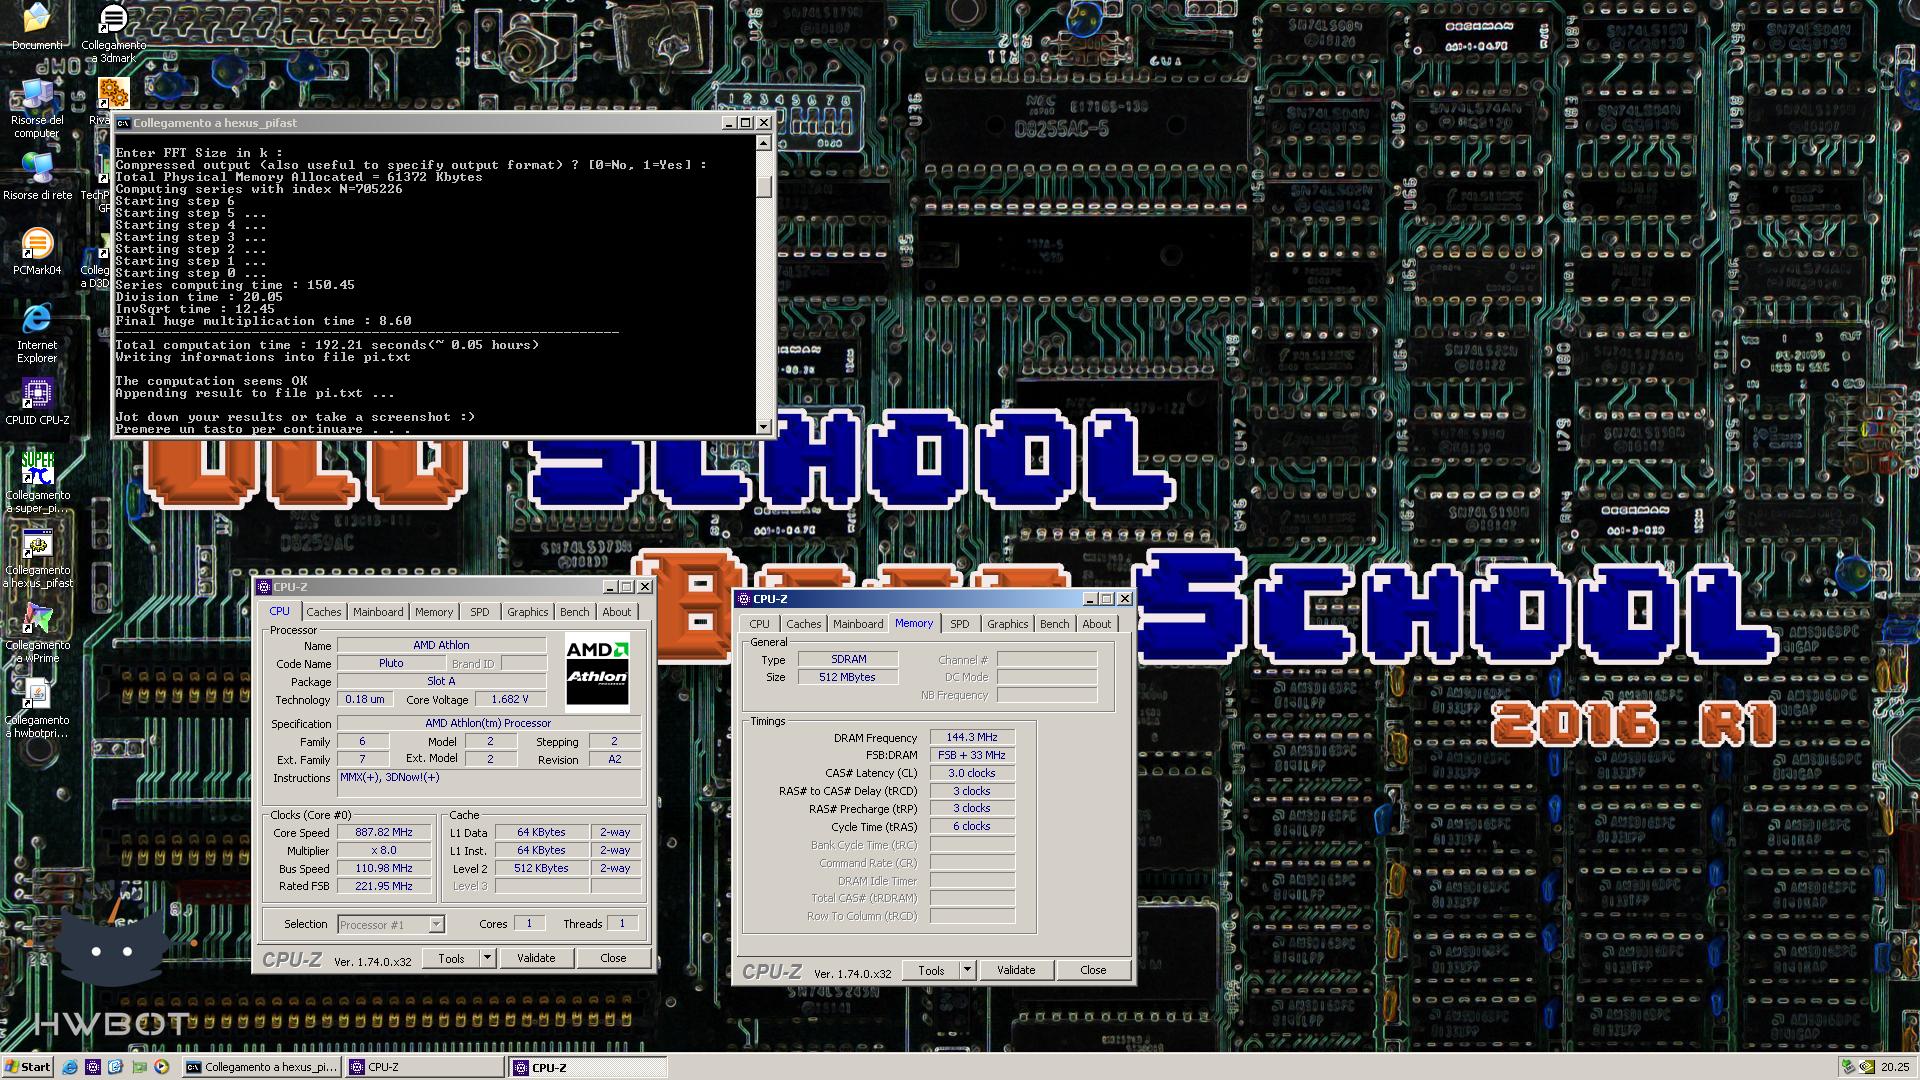
Task: Open Tools dropdown arrow in left CPU-Z
Action: coord(487,958)
